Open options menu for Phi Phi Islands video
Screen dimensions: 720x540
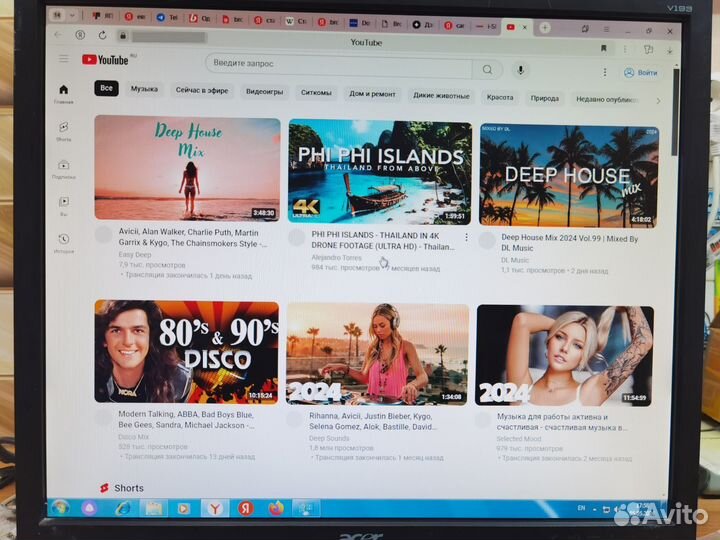click(466, 237)
